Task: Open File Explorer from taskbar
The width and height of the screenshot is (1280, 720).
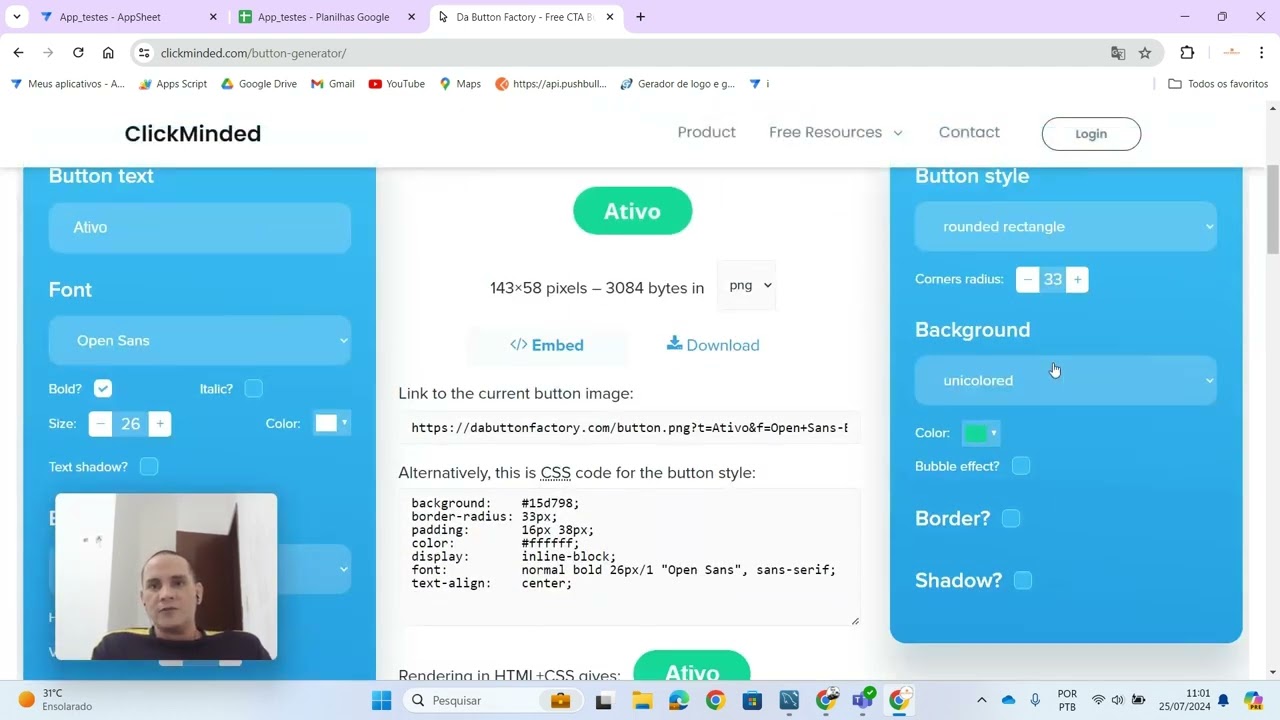Action: pos(641,700)
